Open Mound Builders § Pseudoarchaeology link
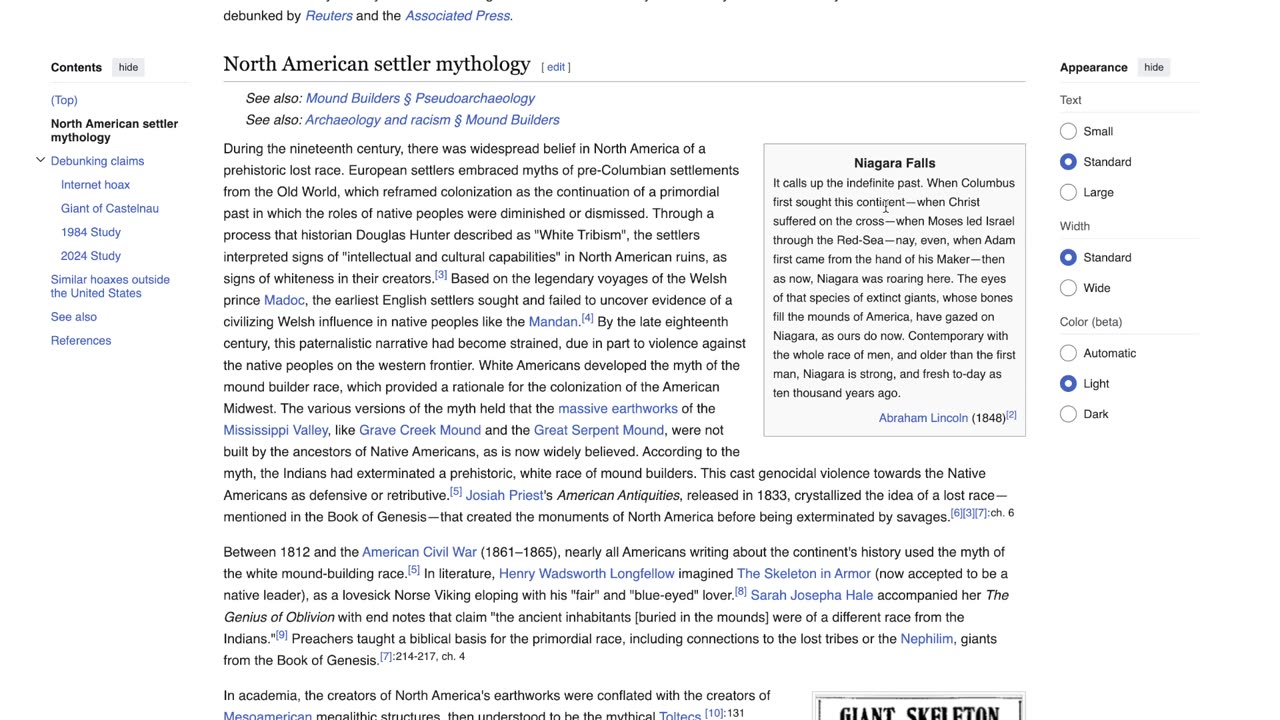This screenshot has height=720, width=1280. [x=420, y=98]
